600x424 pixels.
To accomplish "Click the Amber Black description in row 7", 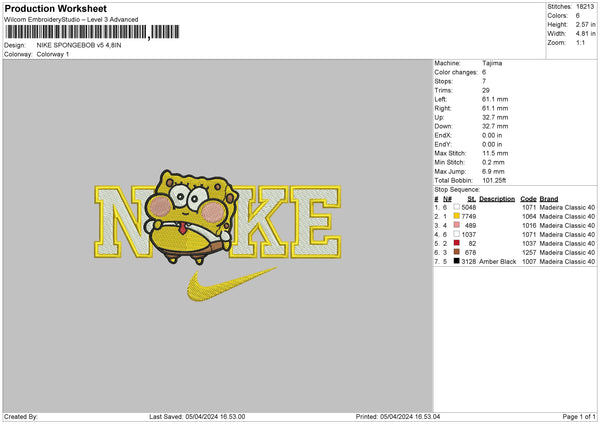I will (497, 262).
